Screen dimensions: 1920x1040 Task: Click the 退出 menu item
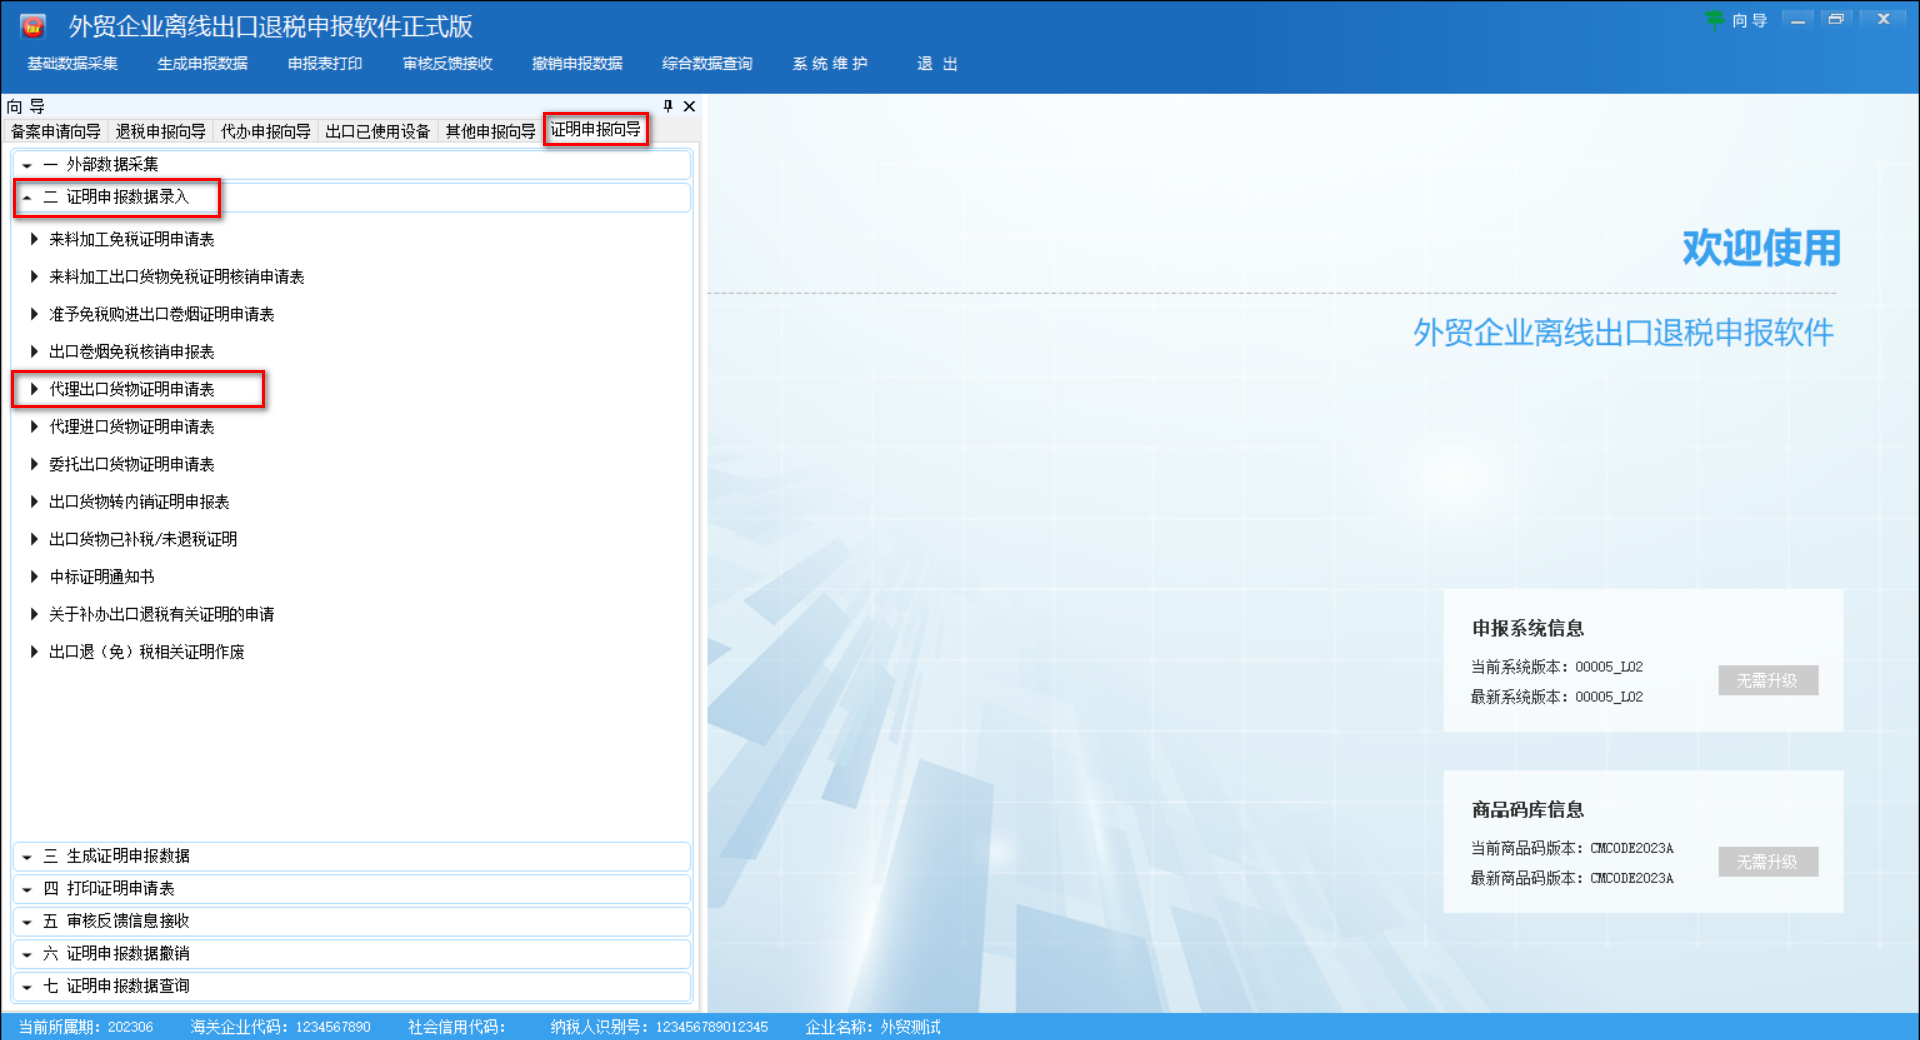pos(936,63)
